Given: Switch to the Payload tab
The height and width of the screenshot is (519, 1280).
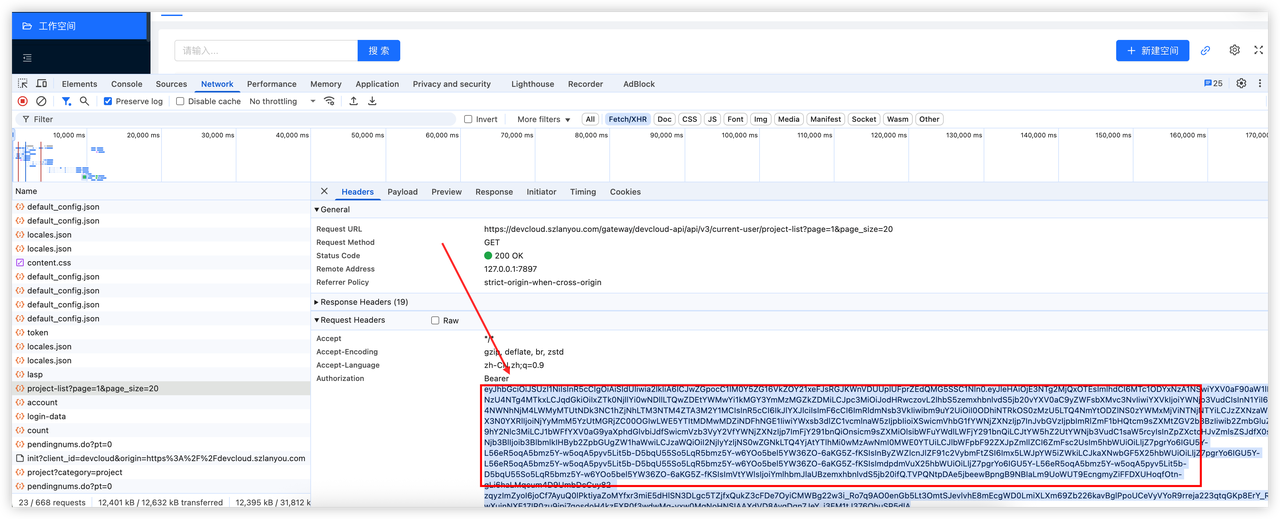Looking at the screenshot, I should 402,192.
